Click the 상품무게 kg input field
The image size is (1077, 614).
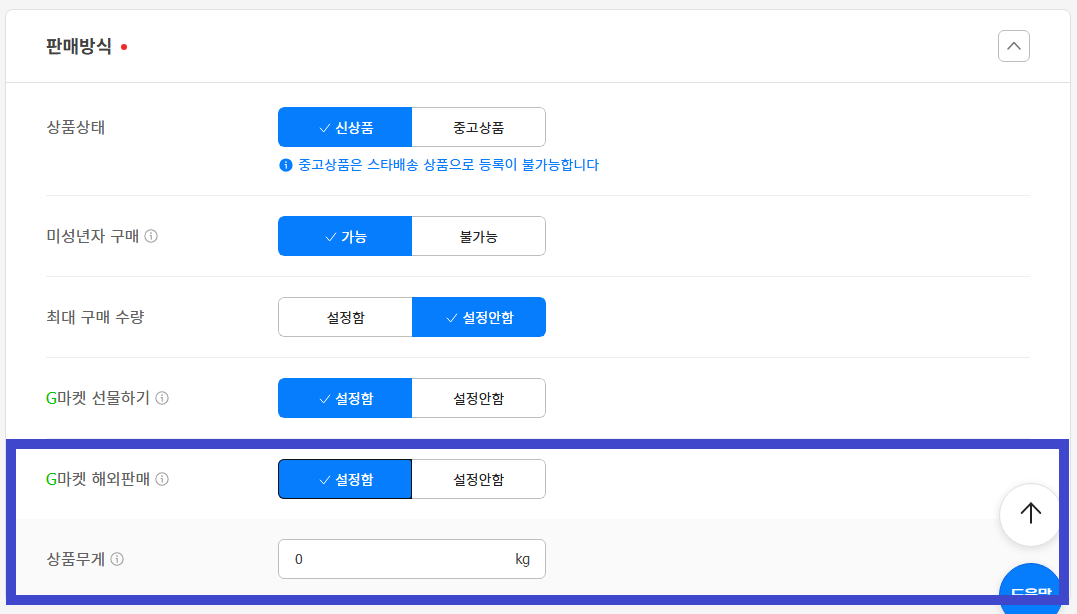[x=400, y=559]
